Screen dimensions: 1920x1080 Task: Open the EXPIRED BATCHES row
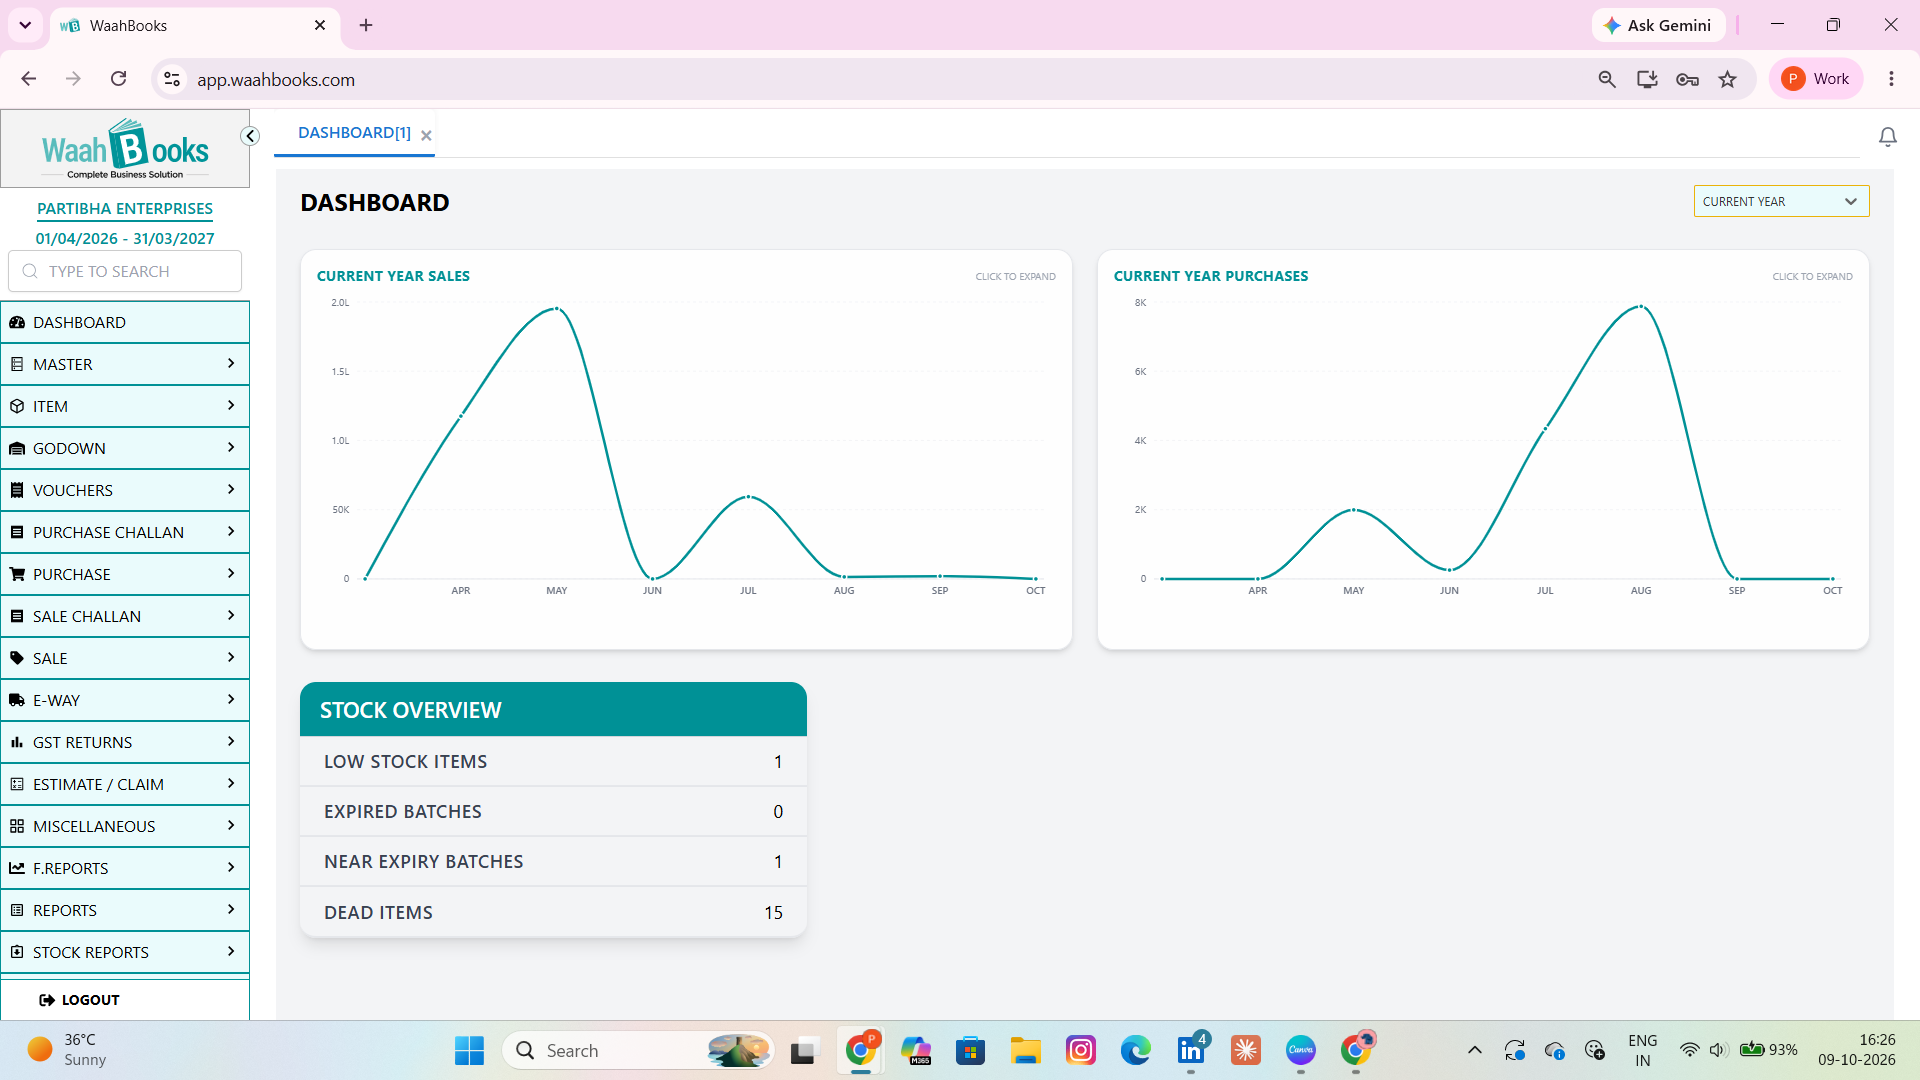553,811
